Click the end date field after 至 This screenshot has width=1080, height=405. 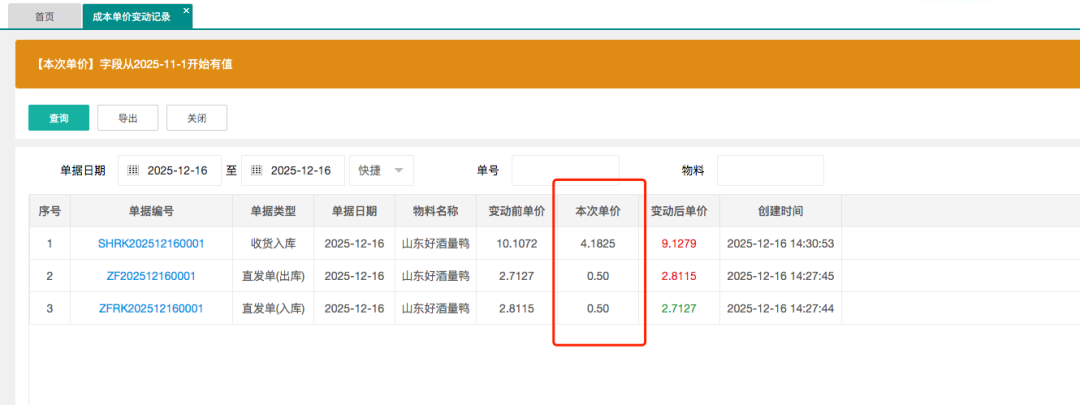(300, 171)
